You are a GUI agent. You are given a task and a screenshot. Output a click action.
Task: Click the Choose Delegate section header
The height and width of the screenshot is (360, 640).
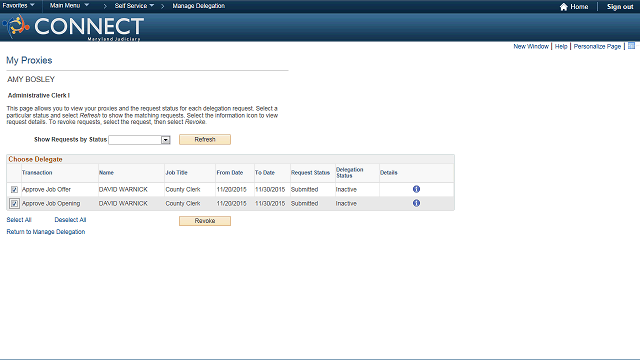[36, 159]
